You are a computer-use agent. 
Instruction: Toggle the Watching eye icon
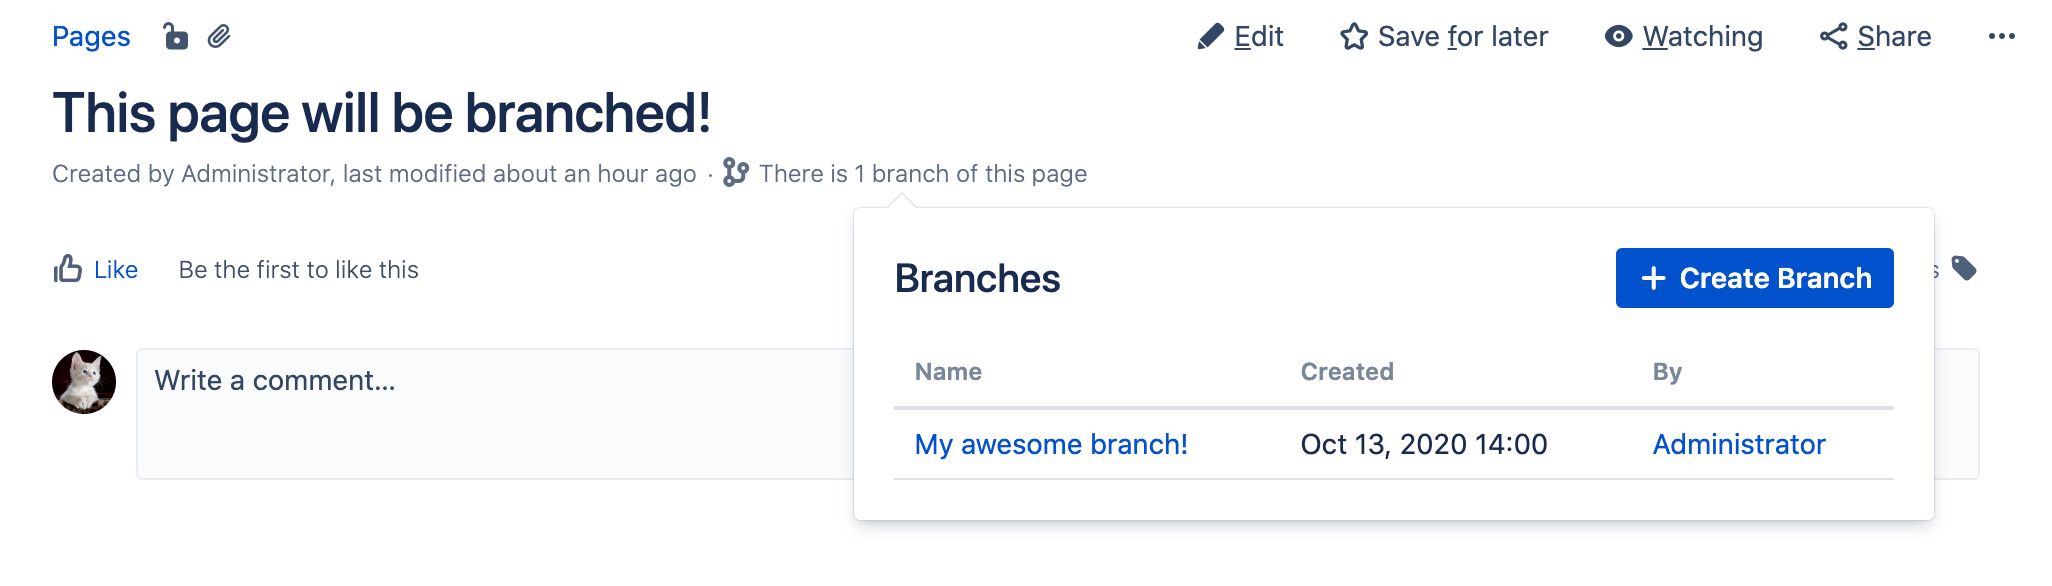pos(1618,37)
